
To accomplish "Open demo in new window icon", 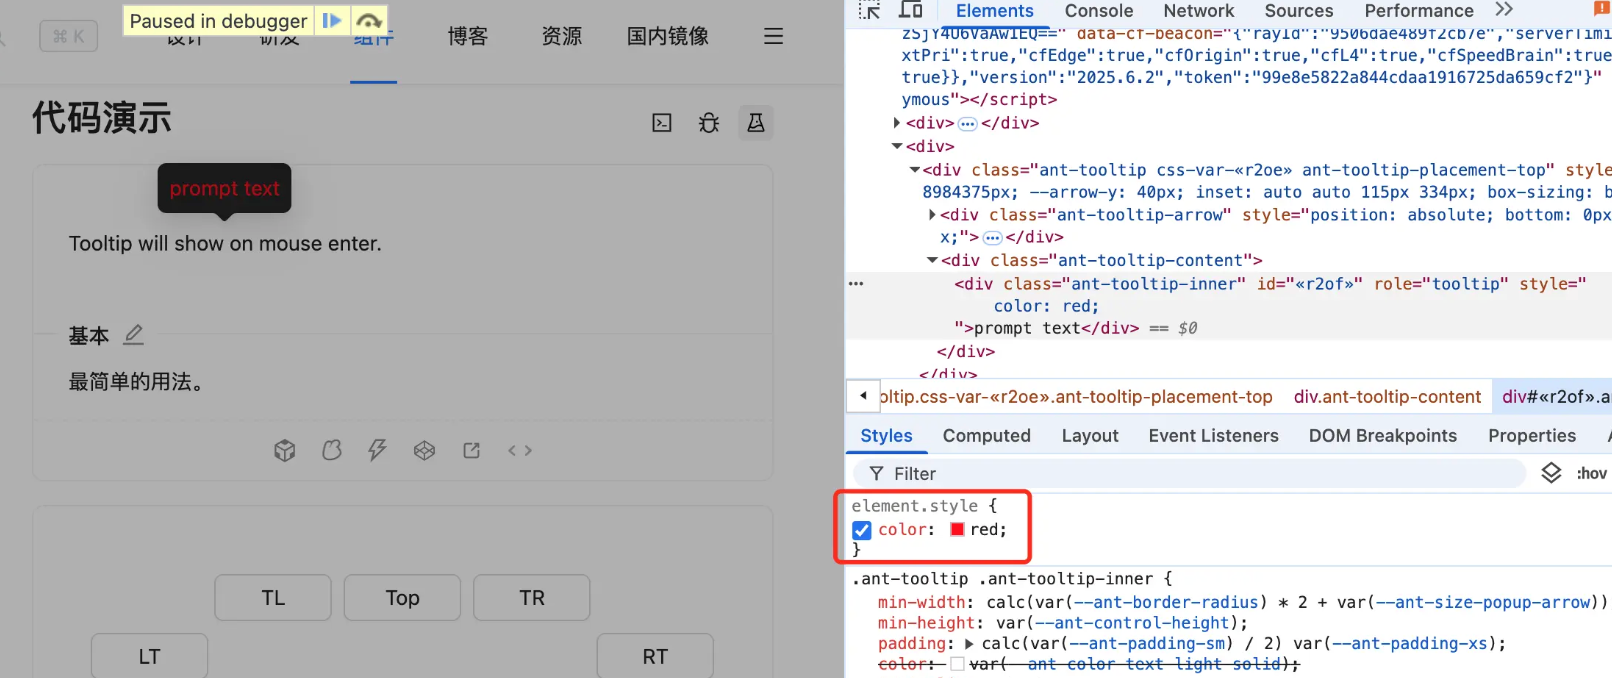I will 472,451.
